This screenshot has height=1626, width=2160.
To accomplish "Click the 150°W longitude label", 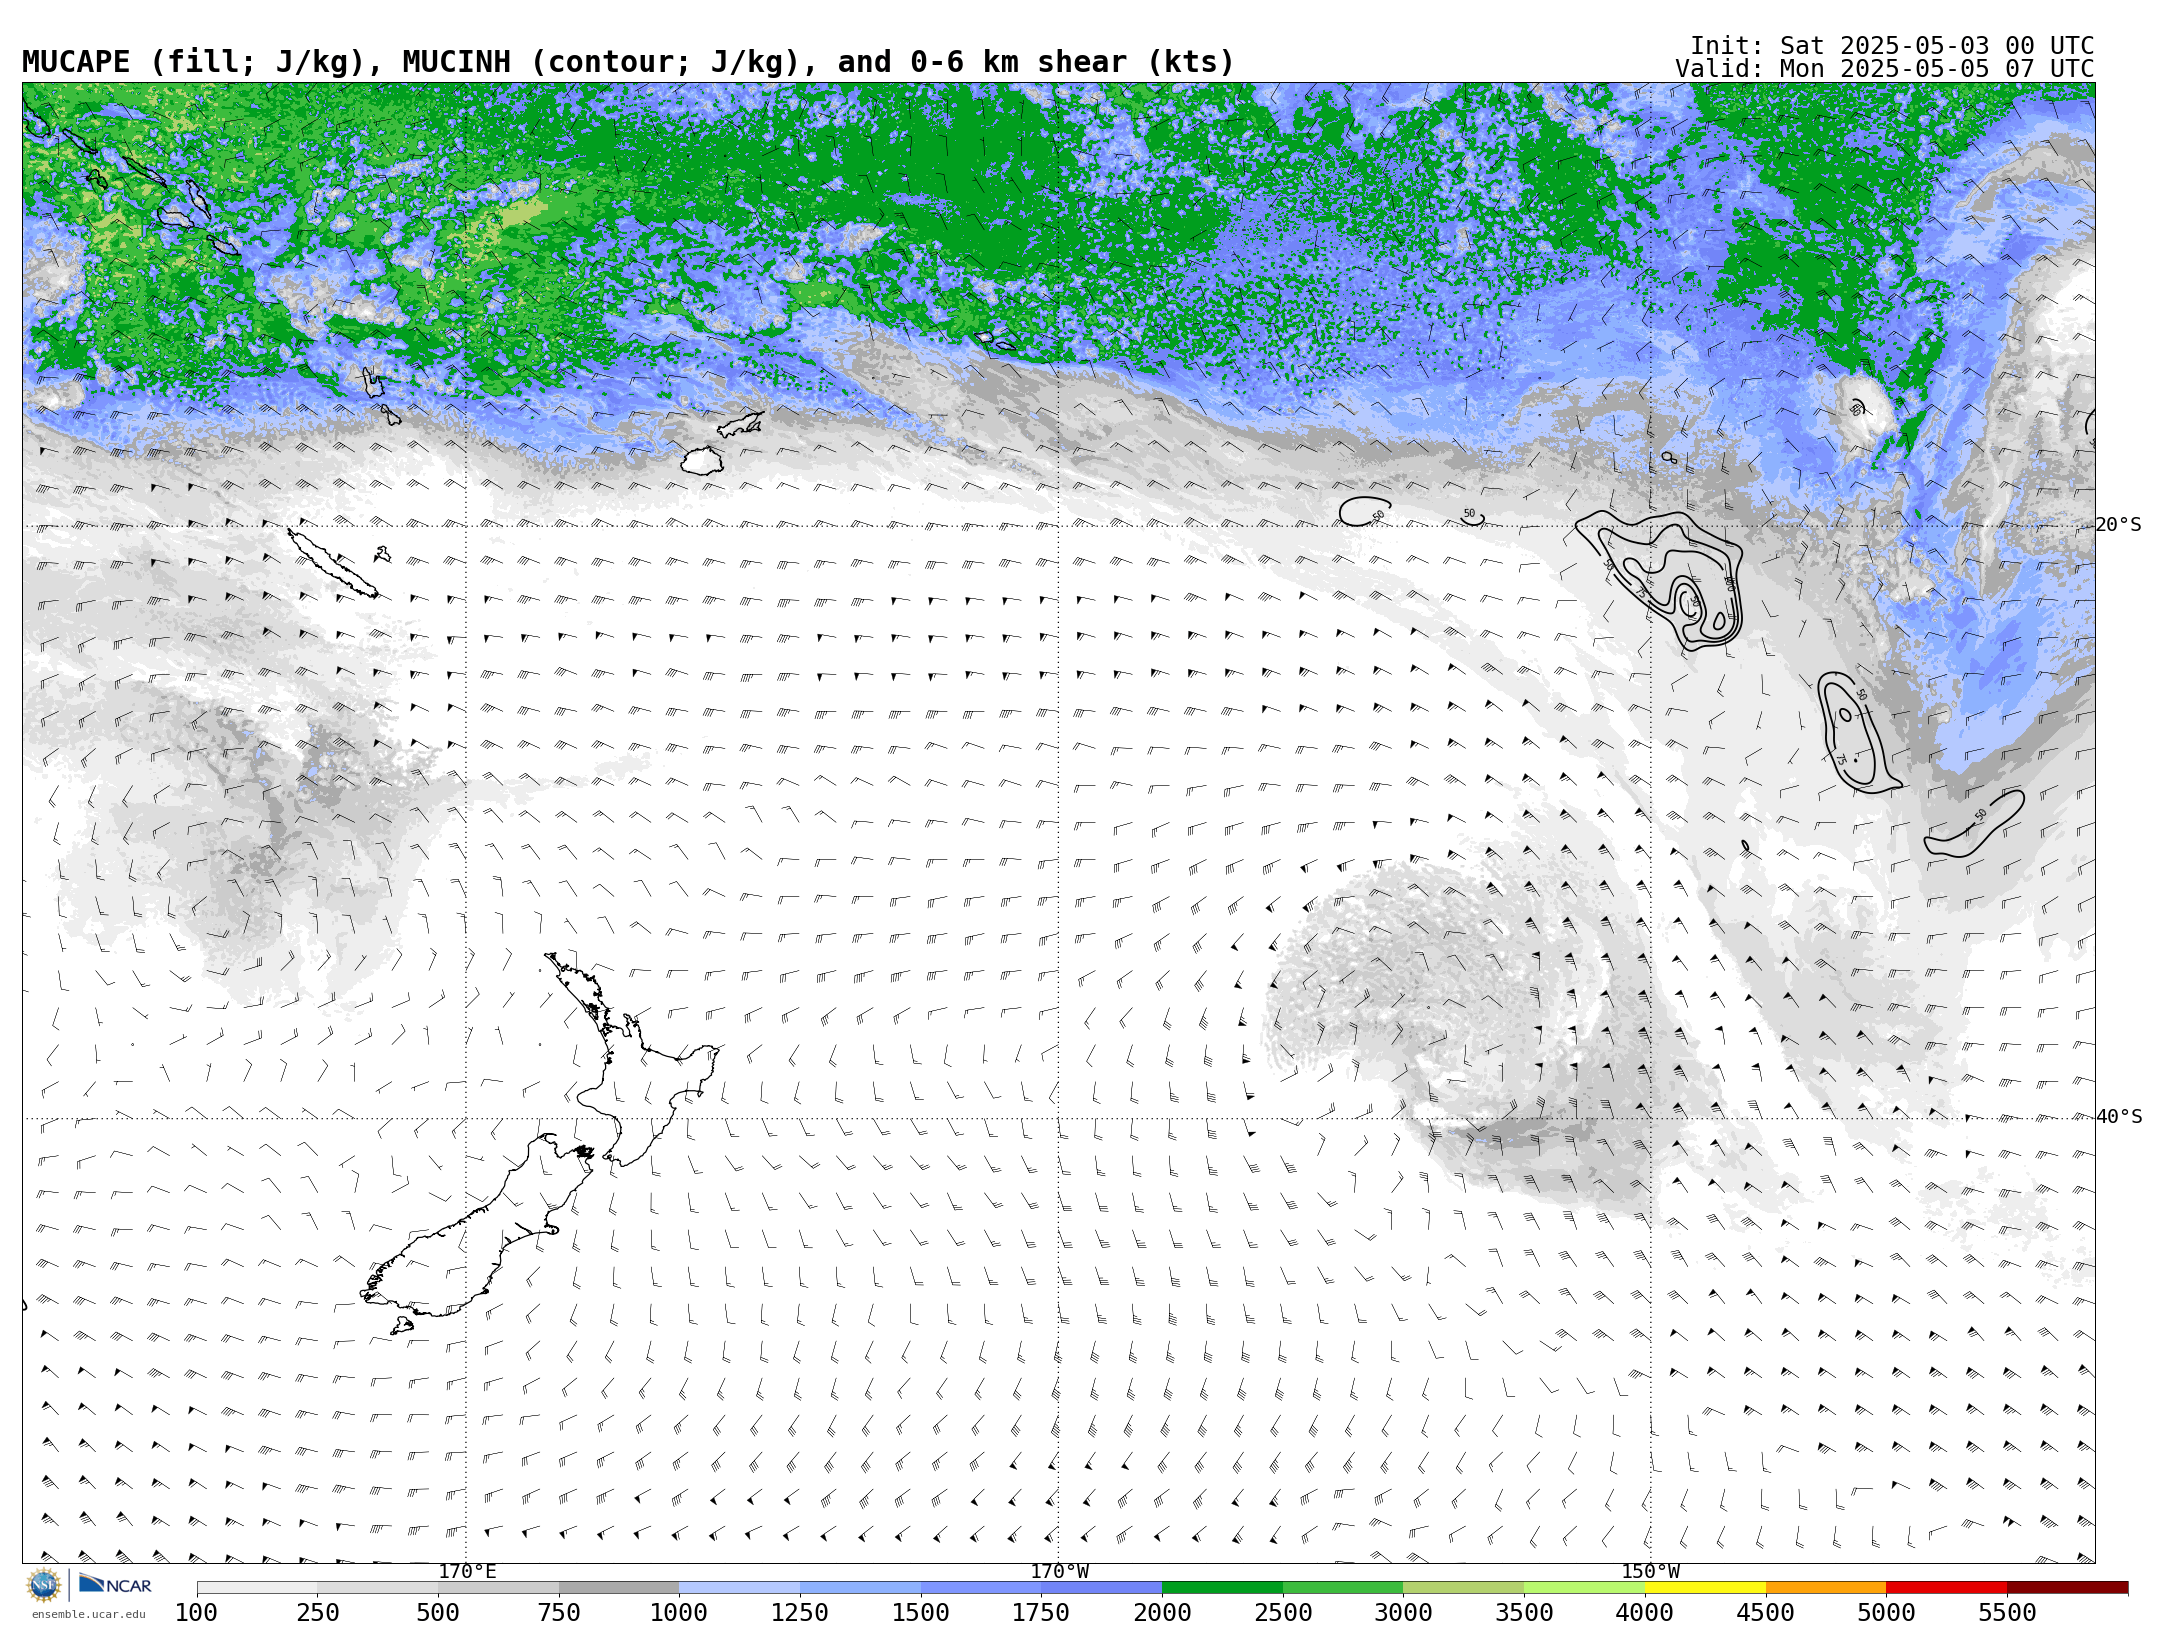I will (x=1650, y=1571).
